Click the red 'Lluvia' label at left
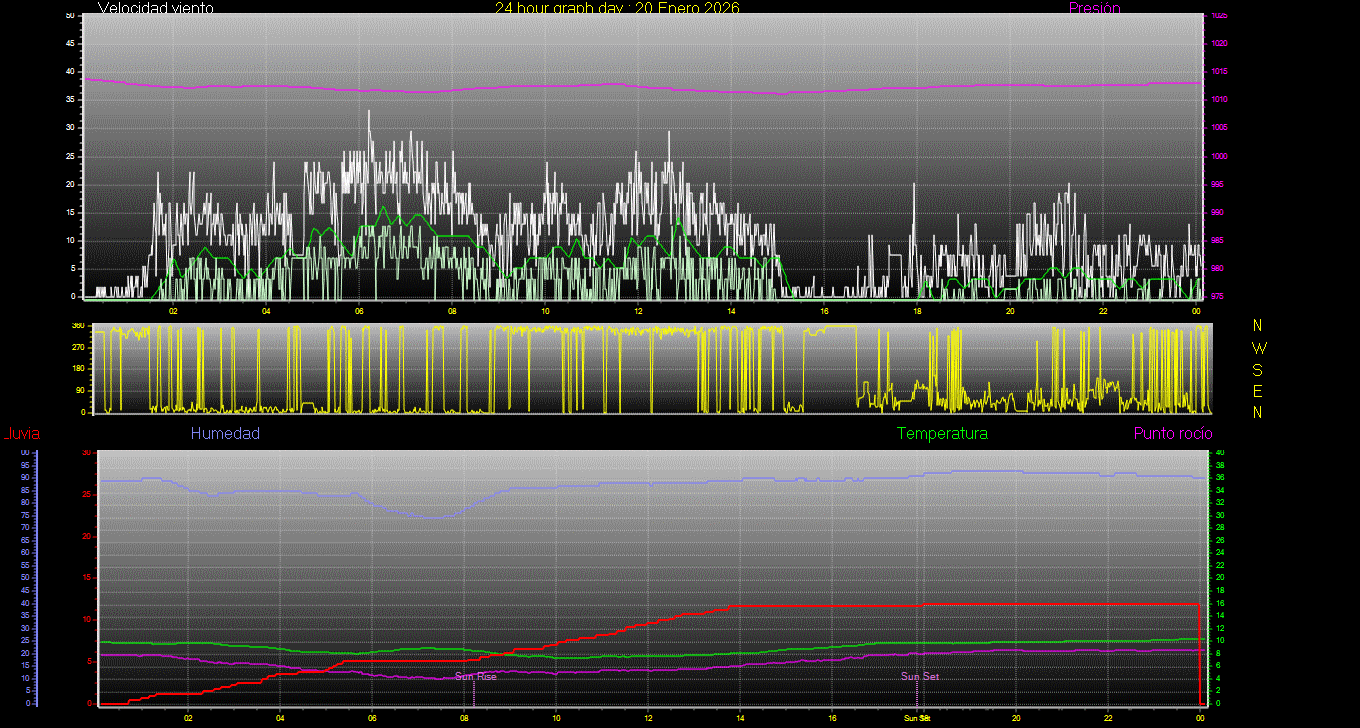The image size is (1360, 728). pos(21,433)
